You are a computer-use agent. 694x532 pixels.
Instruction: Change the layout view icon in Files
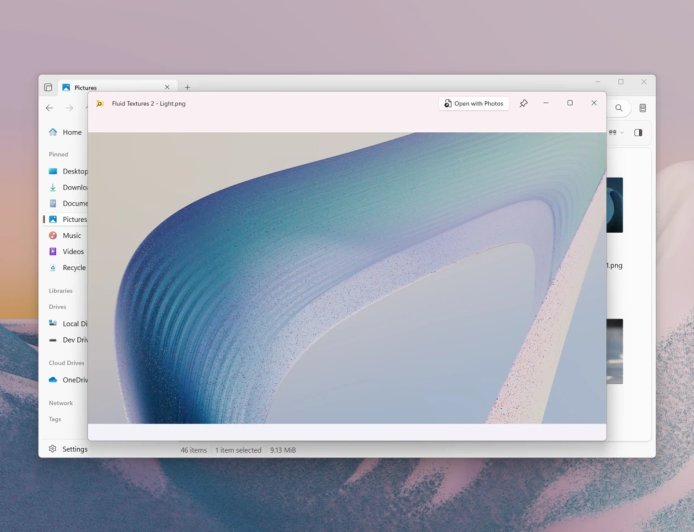(613, 132)
